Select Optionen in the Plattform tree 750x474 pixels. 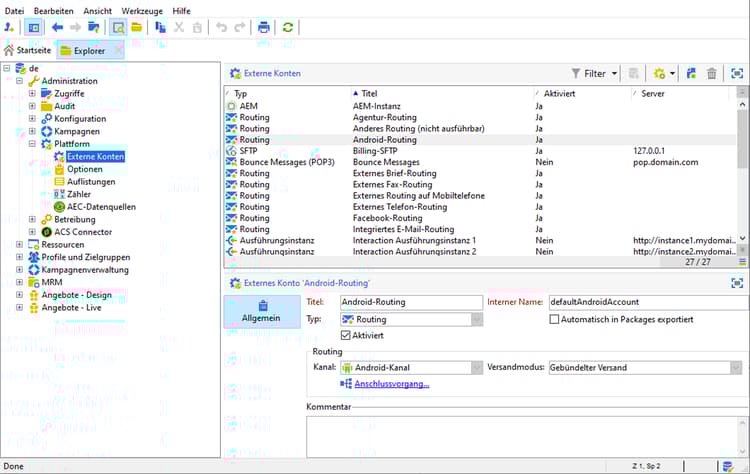84,169
